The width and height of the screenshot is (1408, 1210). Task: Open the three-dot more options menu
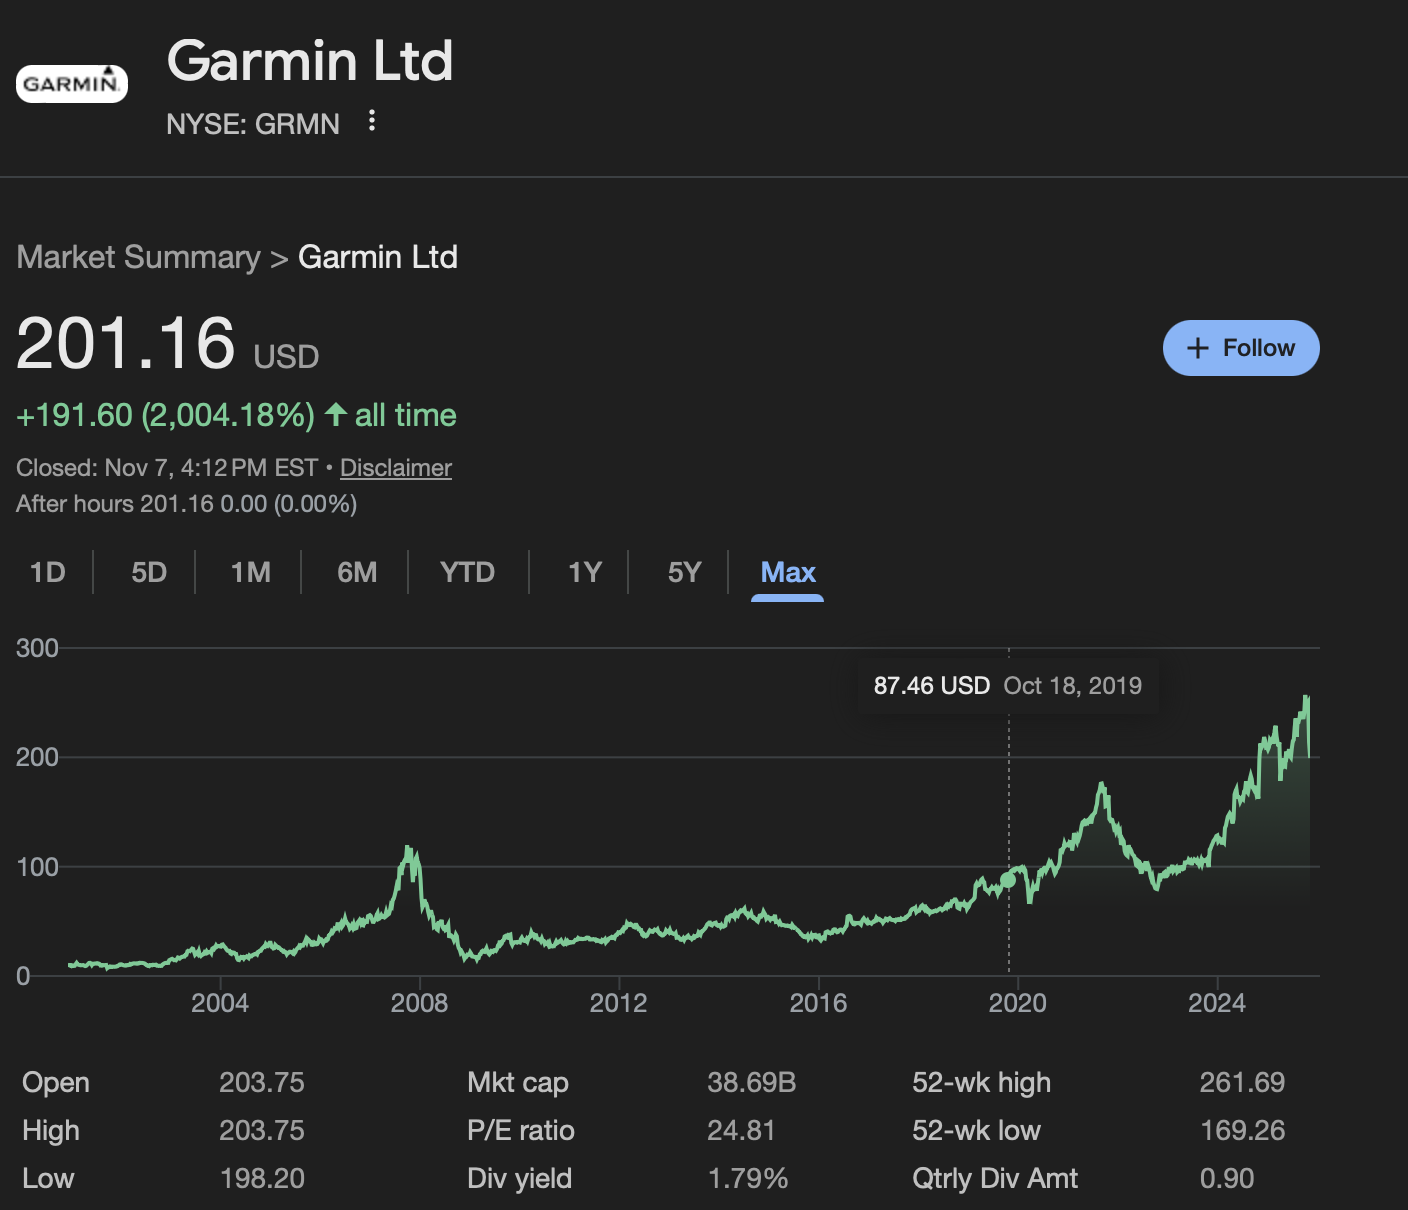tap(372, 121)
